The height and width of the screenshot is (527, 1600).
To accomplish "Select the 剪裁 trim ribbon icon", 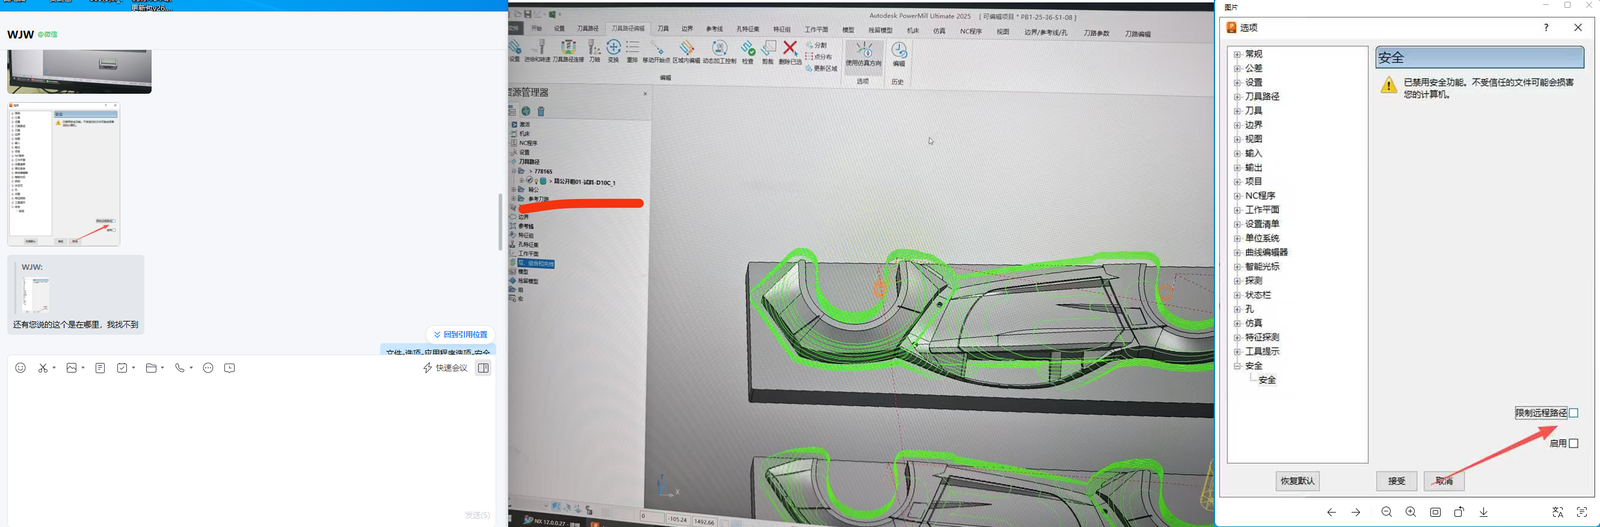I will (768, 51).
